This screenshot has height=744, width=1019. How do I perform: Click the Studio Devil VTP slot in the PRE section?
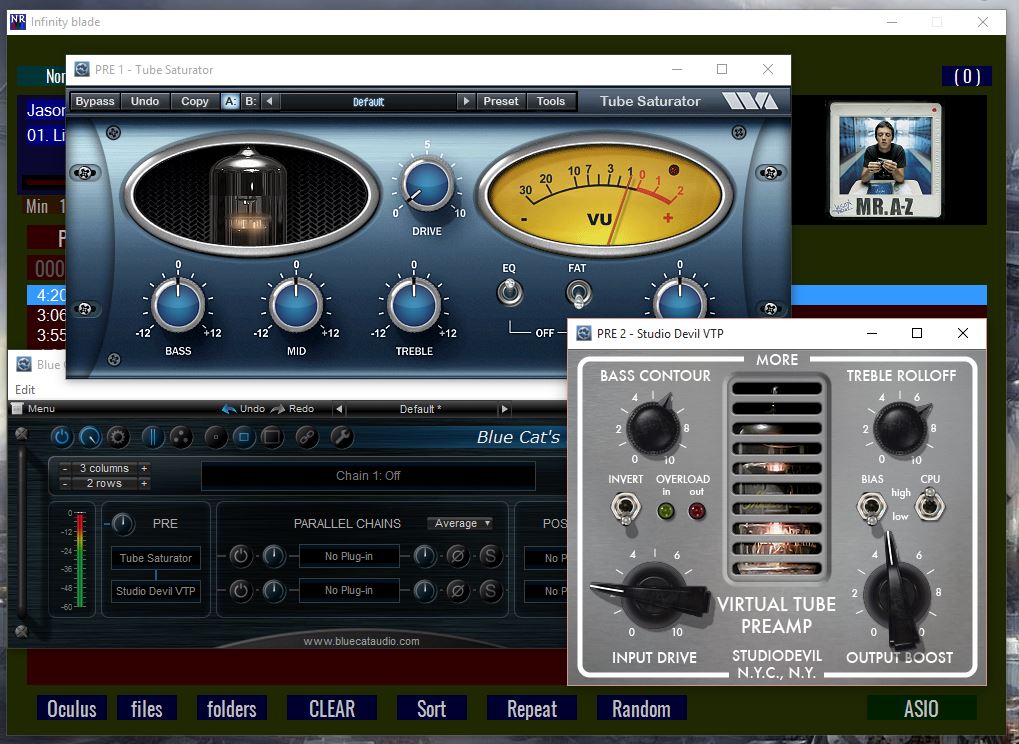[156, 591]
